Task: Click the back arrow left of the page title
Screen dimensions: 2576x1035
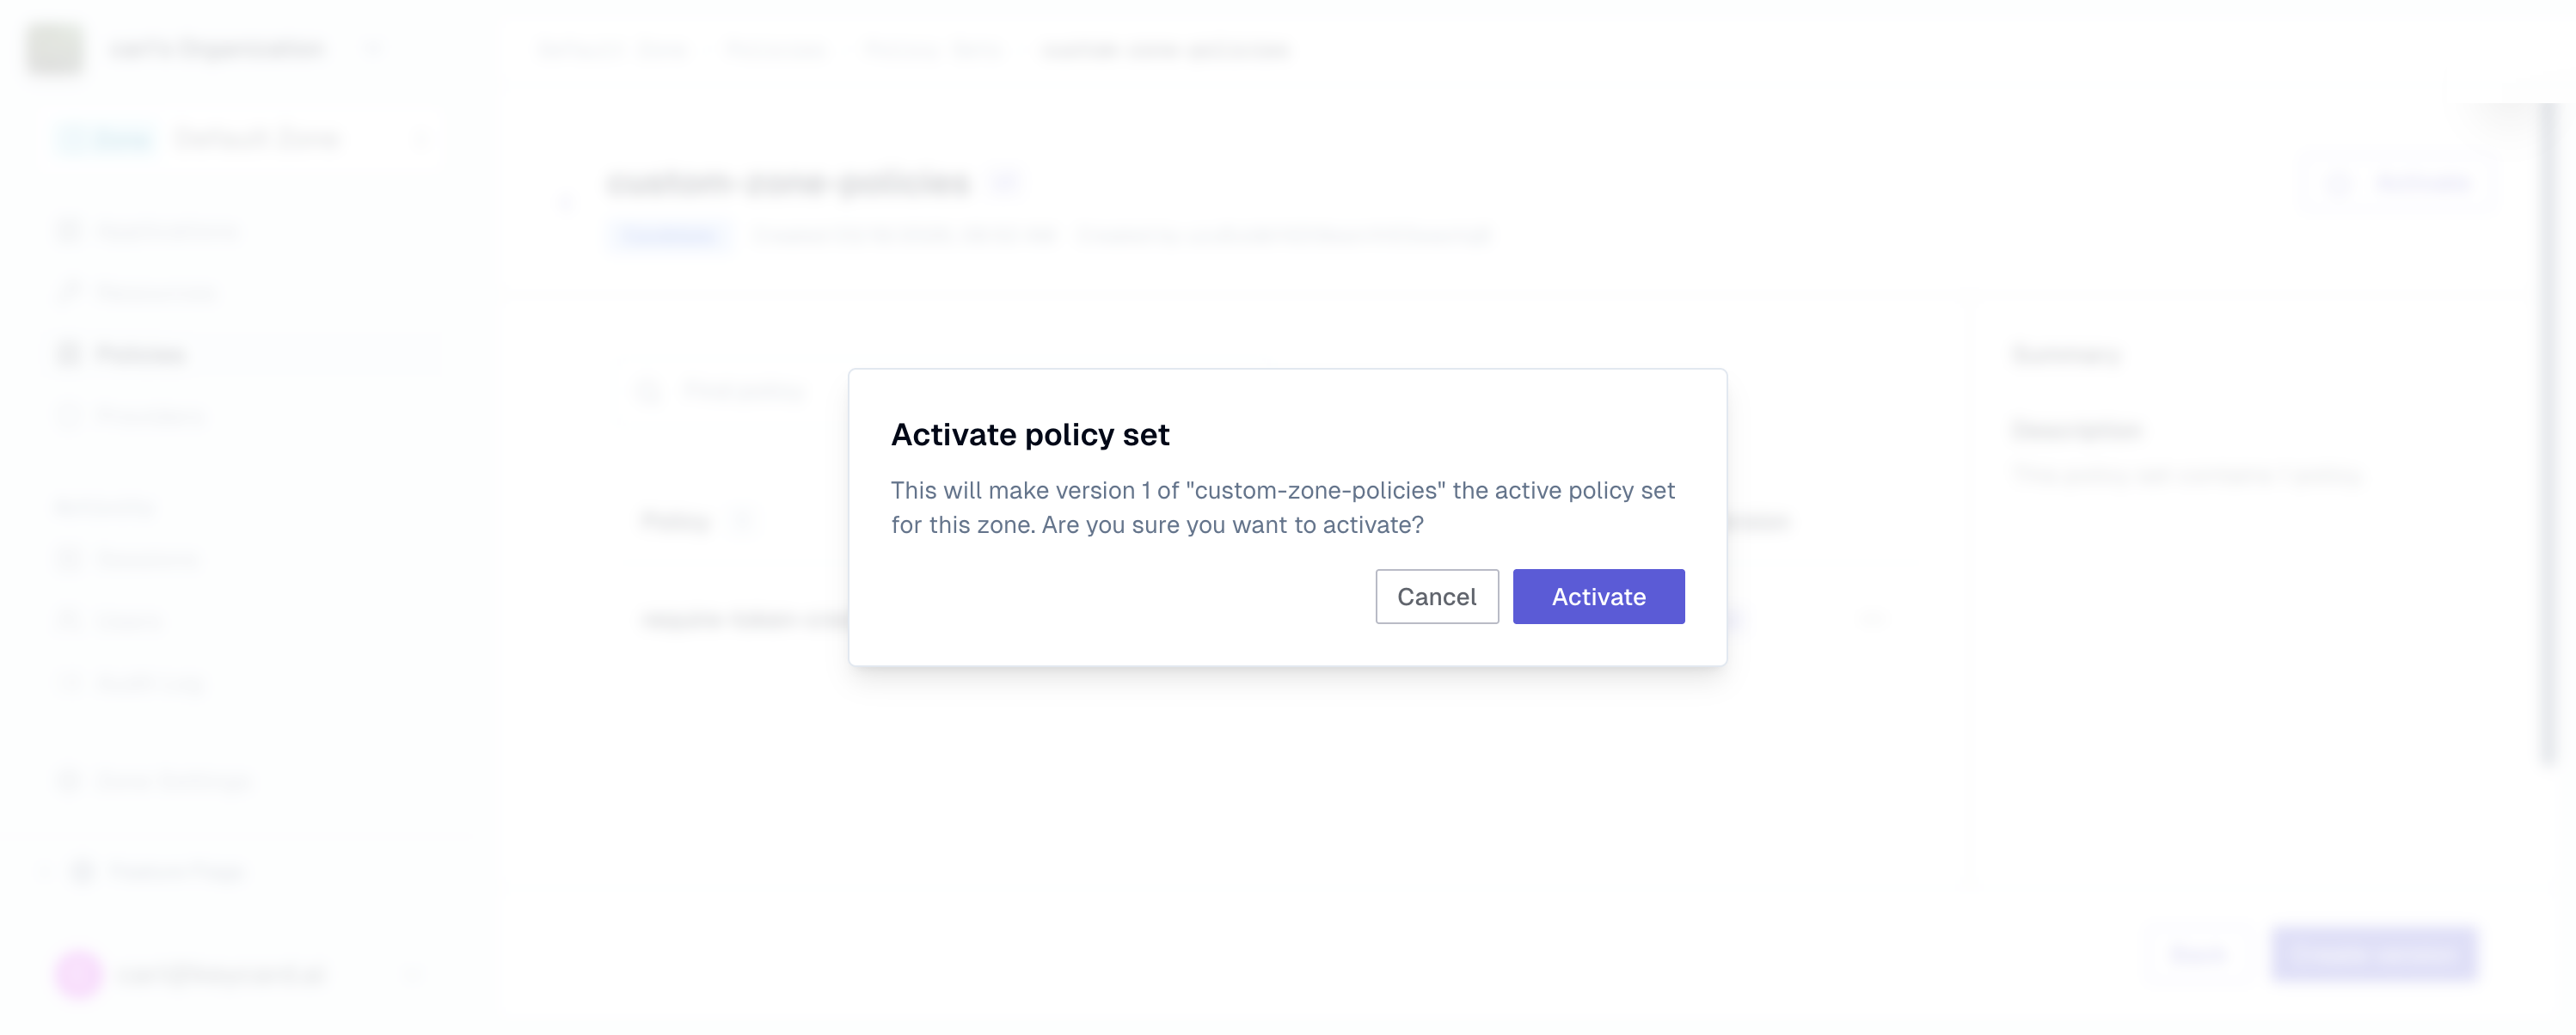Action: (x=566, y=202)
